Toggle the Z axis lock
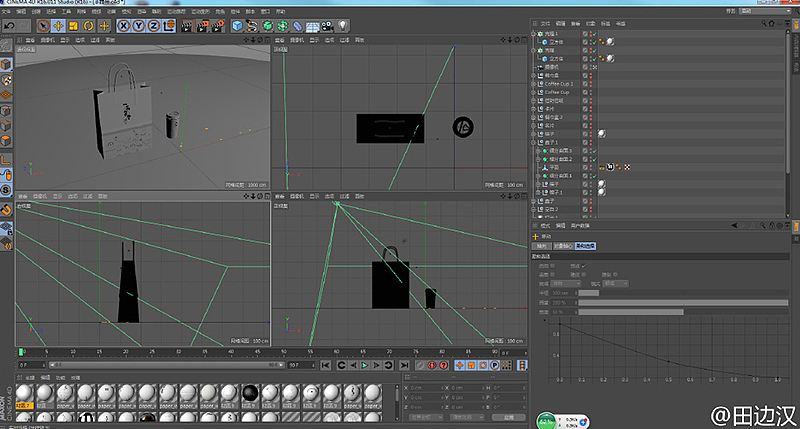This screenshot has height=429, width=800. tap(154, 26)
